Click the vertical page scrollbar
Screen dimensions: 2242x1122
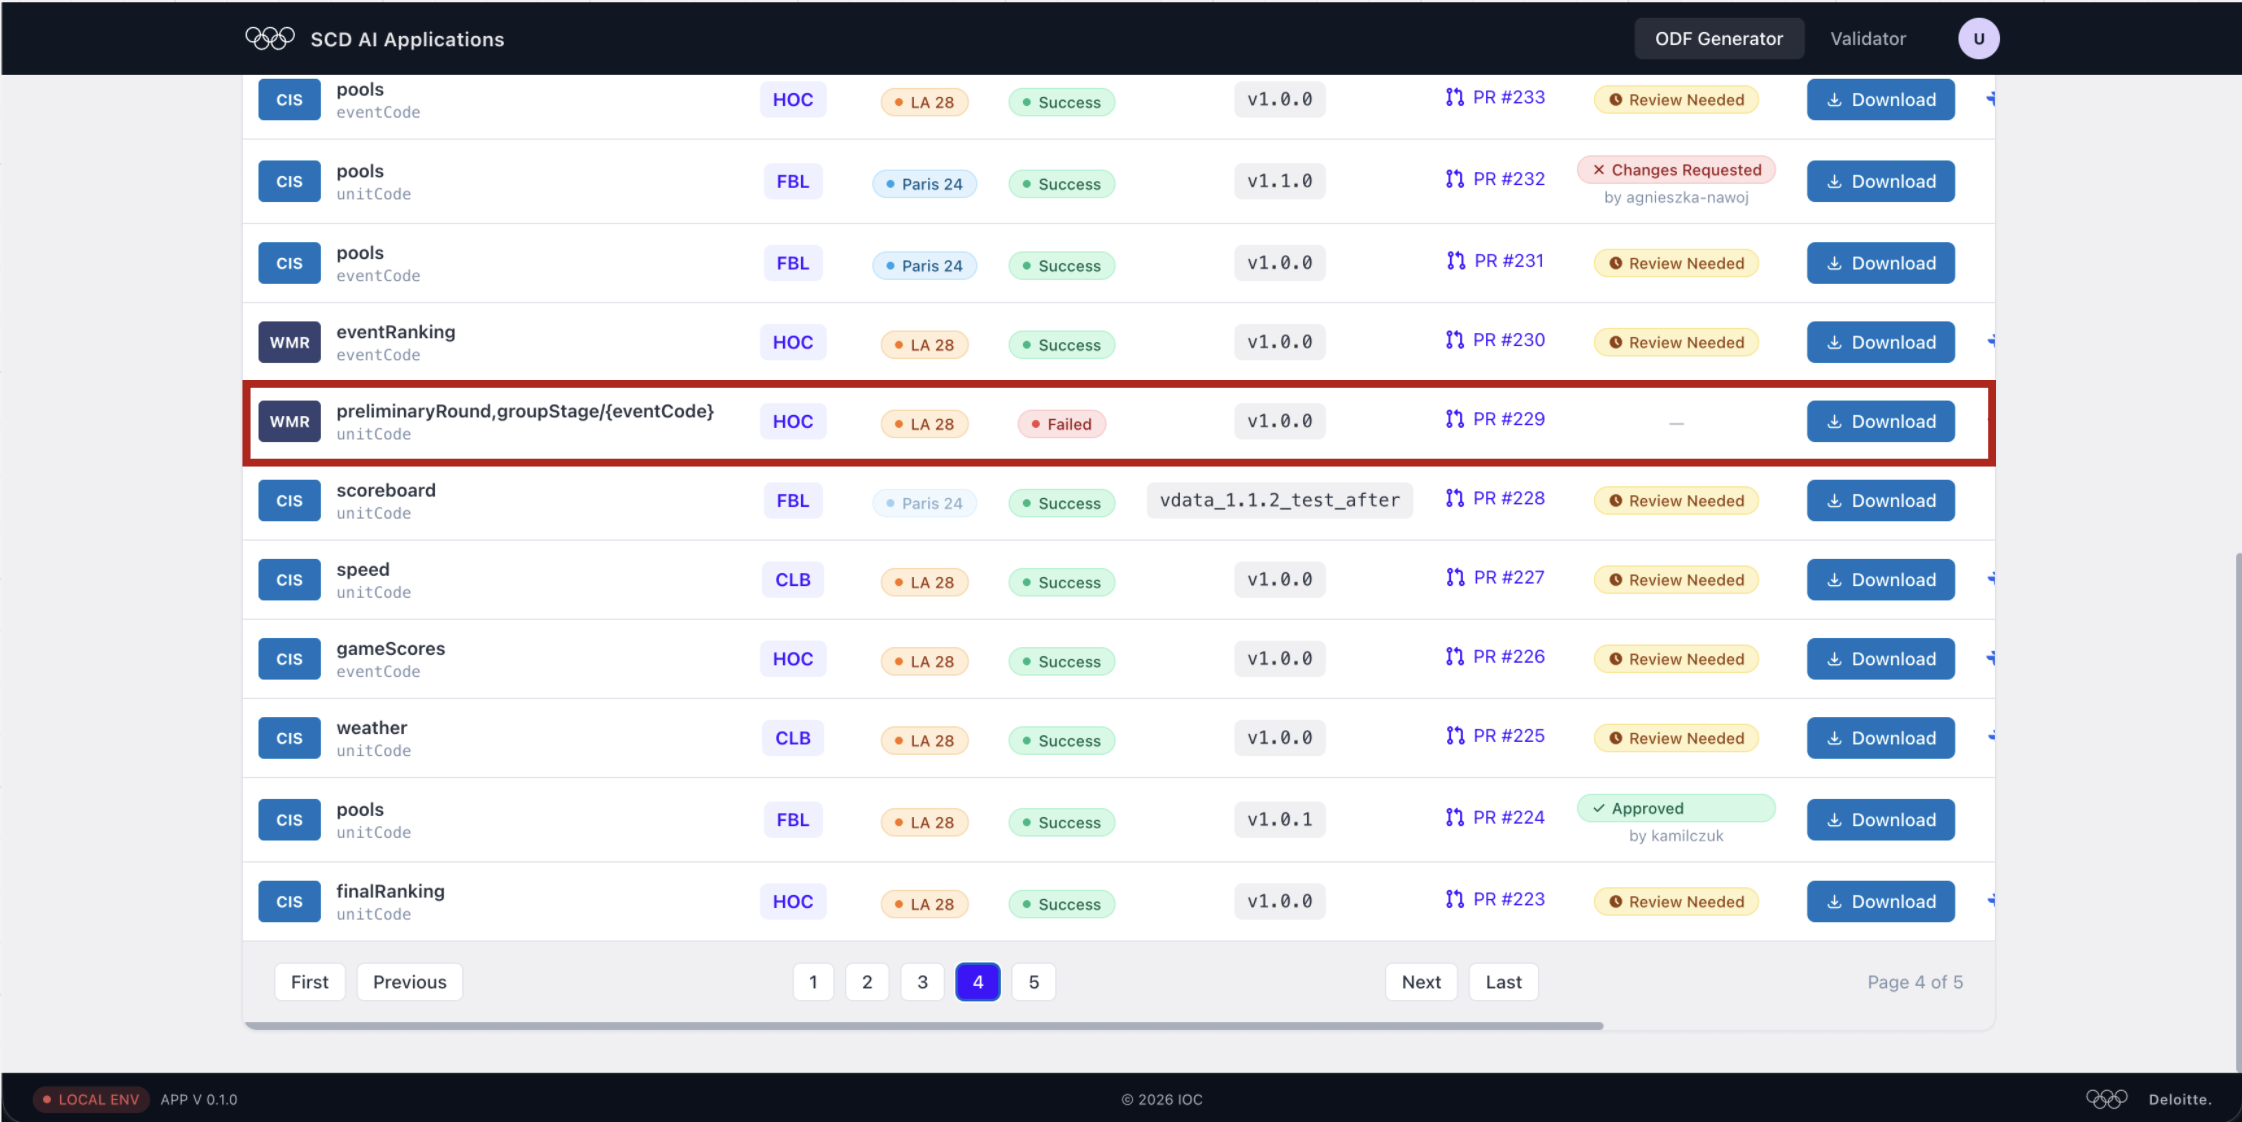click(2237, 810)
